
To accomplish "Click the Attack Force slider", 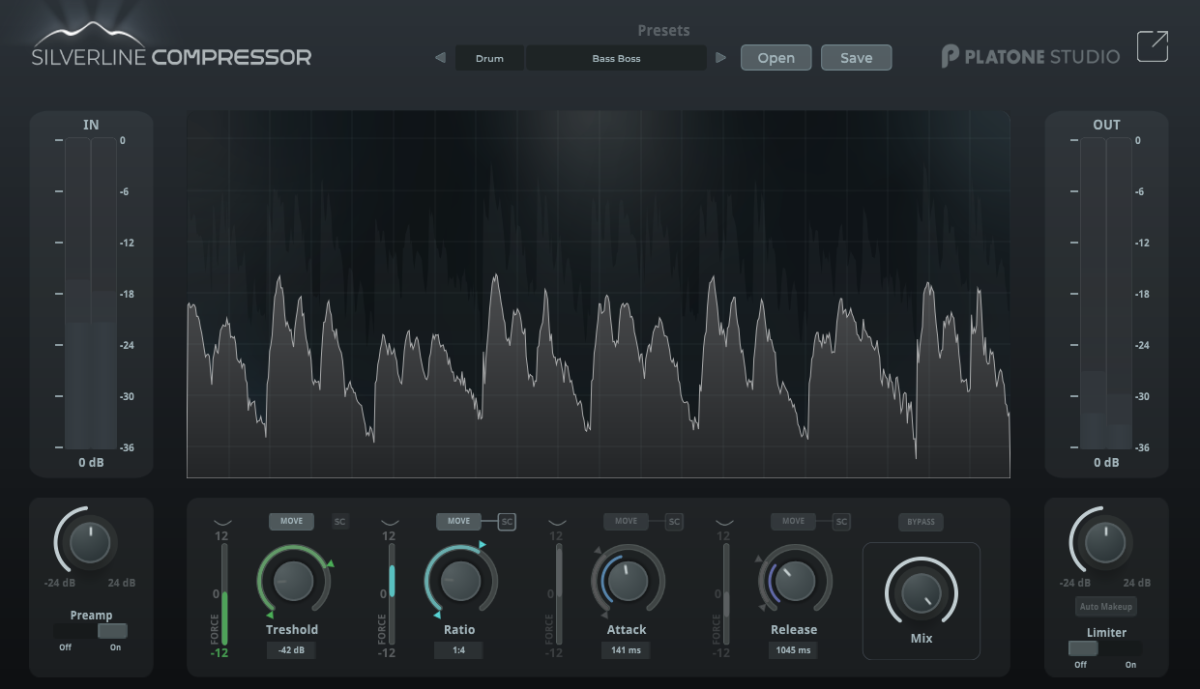I will pyautogui.click(x=559, y=594).
